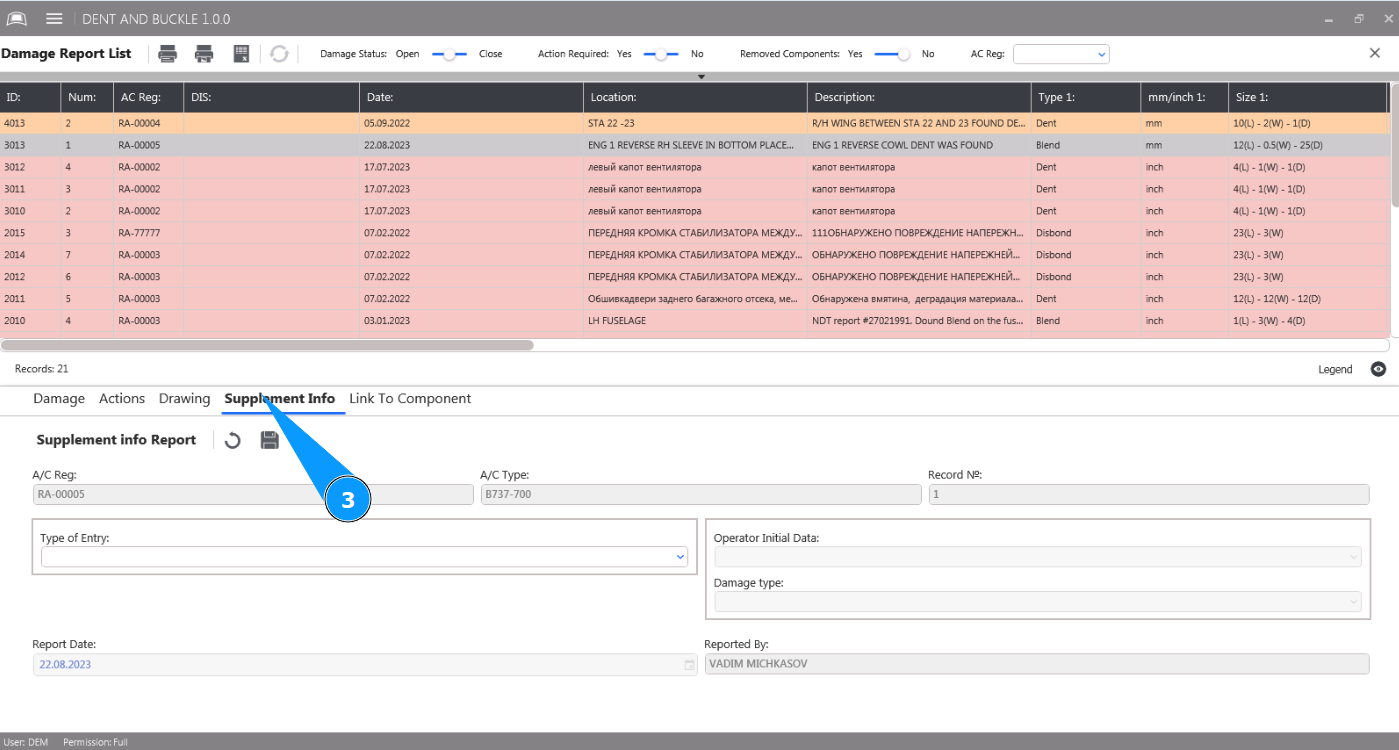Open the Link To Component tab
1399x750 pixels.
click(x=410, y=398)
